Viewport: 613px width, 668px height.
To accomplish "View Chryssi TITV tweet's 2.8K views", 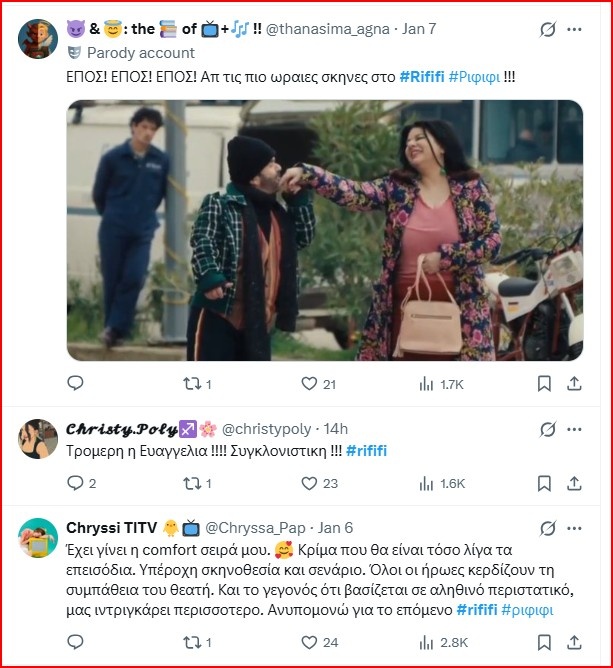I will point(429,642).
